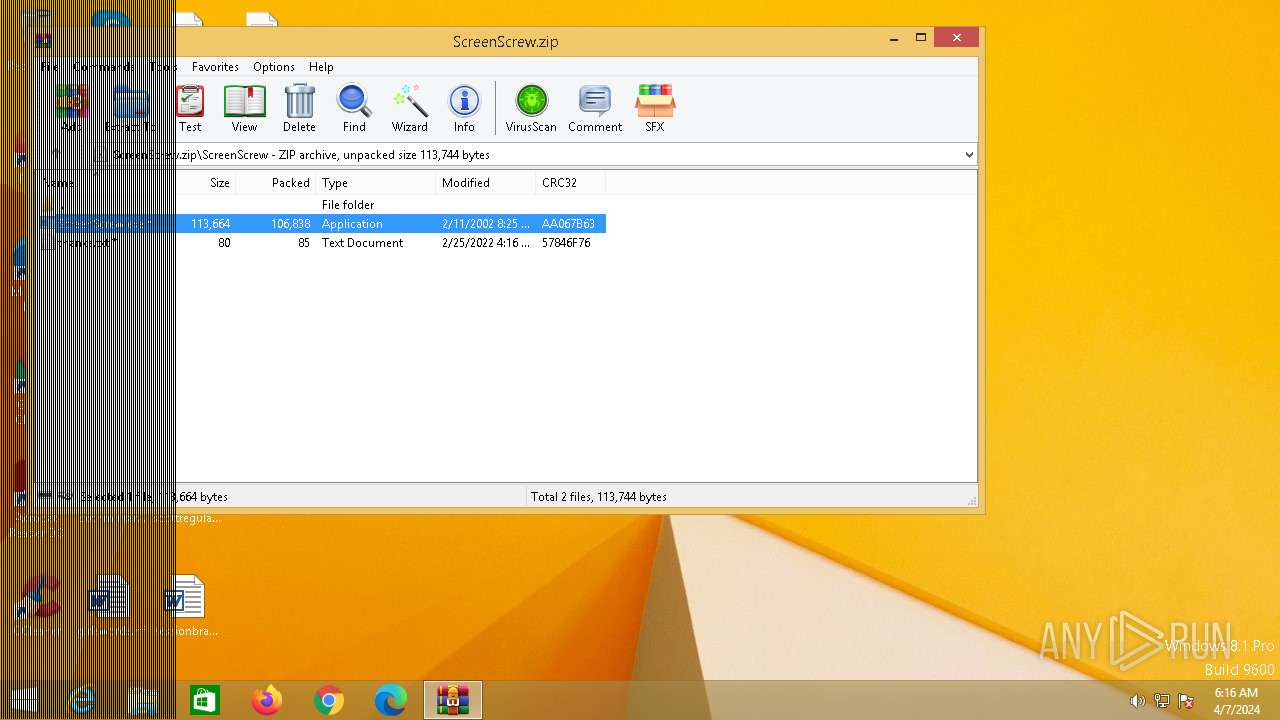Open the Commands menu
Screen dimensions: 1280x720
coord(102,67)
